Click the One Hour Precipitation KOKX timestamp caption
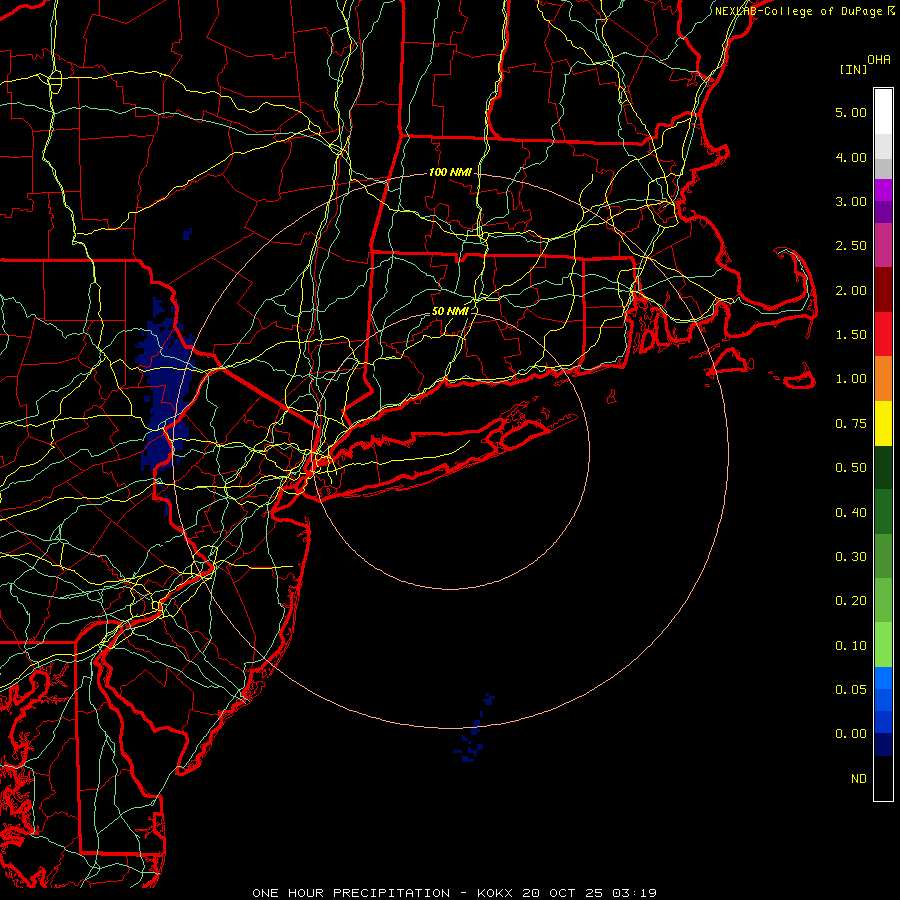Image resolution: width=900 pixels, height=900 pixels. pos(454,893)
